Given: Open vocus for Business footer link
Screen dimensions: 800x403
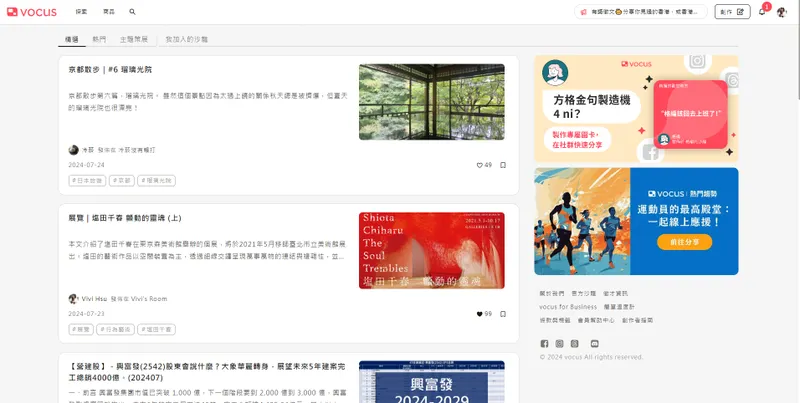Looking at the screenshot, I should 568,307.
